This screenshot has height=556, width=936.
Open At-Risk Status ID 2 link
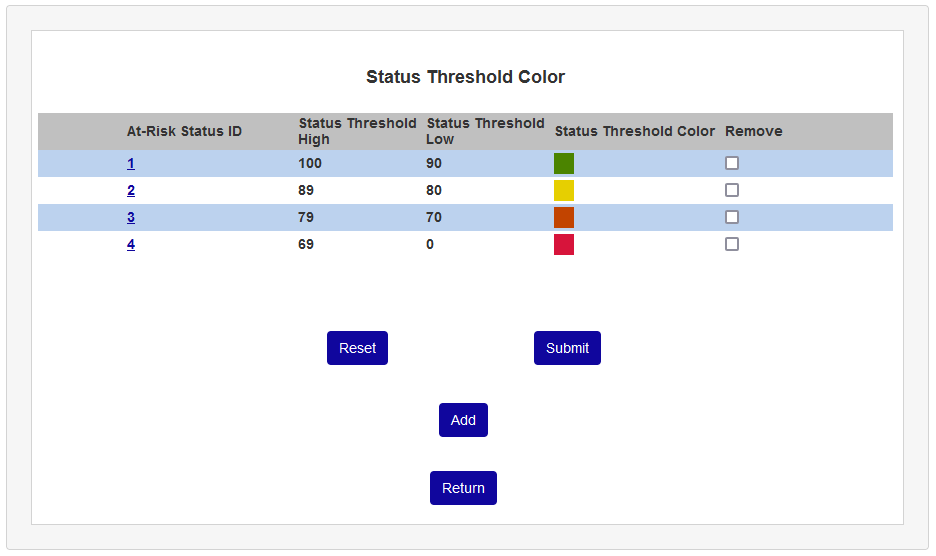tap(131, 190)
